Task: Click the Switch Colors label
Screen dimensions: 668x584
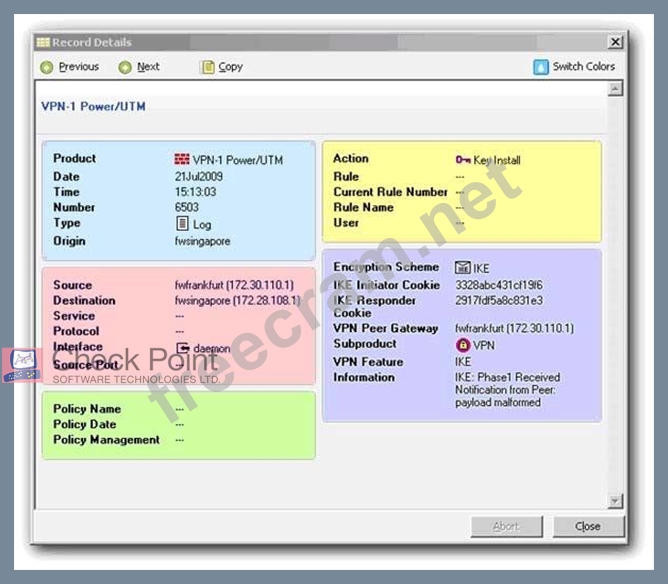Action: [584, 66]
